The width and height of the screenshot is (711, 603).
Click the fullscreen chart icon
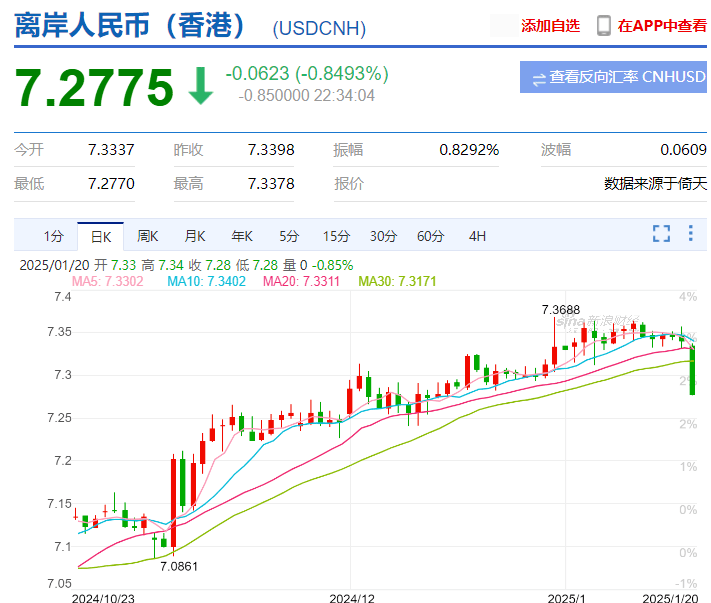[661, 233]
